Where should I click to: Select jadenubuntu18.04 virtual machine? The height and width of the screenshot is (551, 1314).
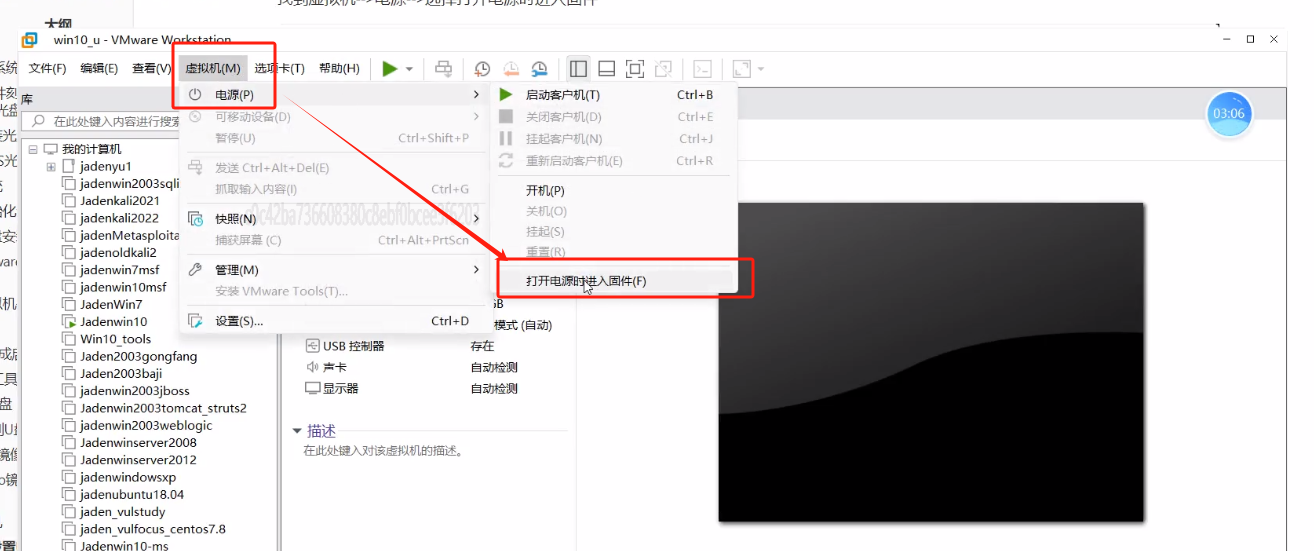click(132, 494)
